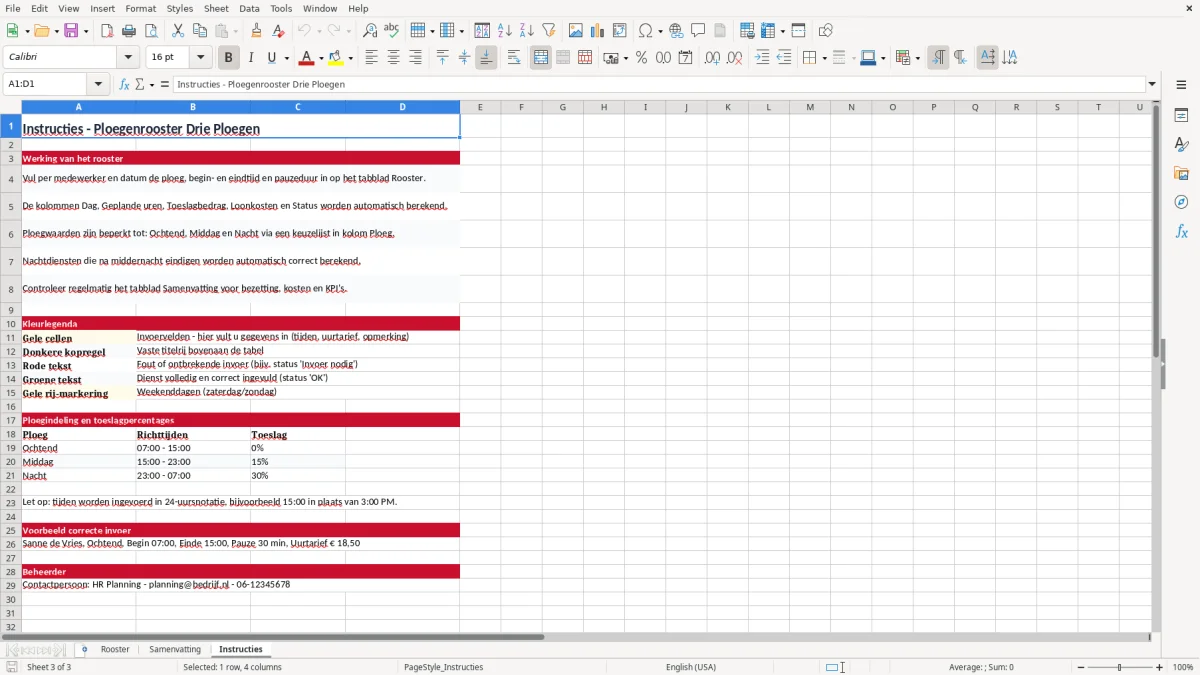
Task: Insert special character omega icon
Action: click(645, 31)
